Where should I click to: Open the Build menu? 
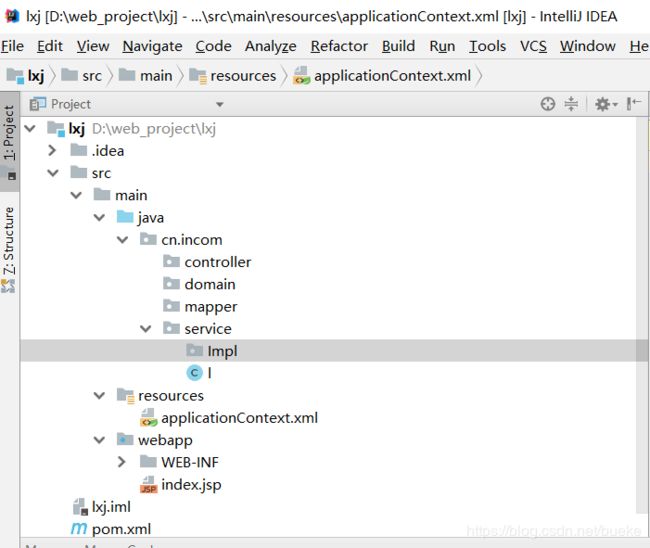click(x=398, y=46)
